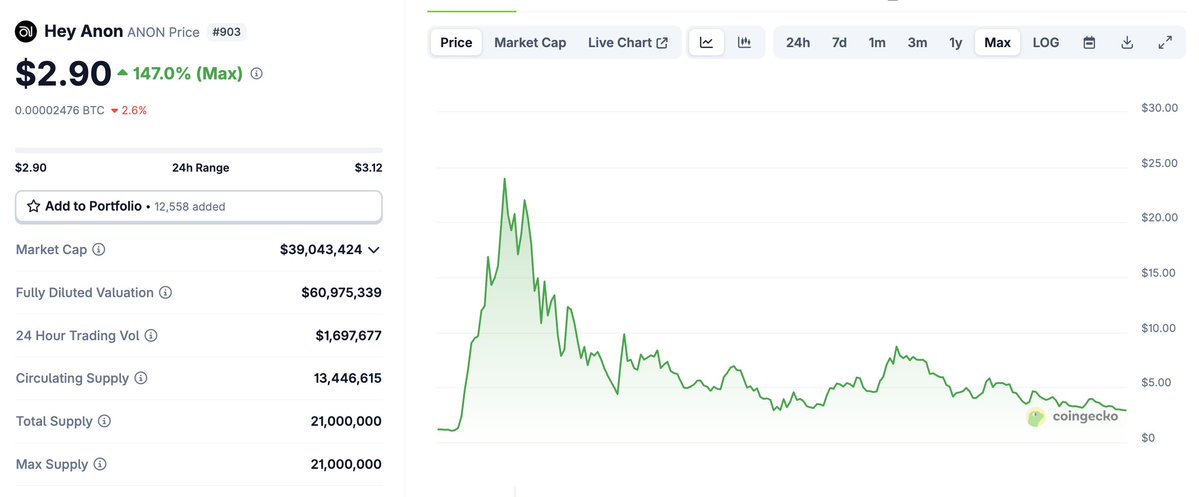Open the Live Chart tab
Viewport: 1199px width, 497px height.
point(628,42)
